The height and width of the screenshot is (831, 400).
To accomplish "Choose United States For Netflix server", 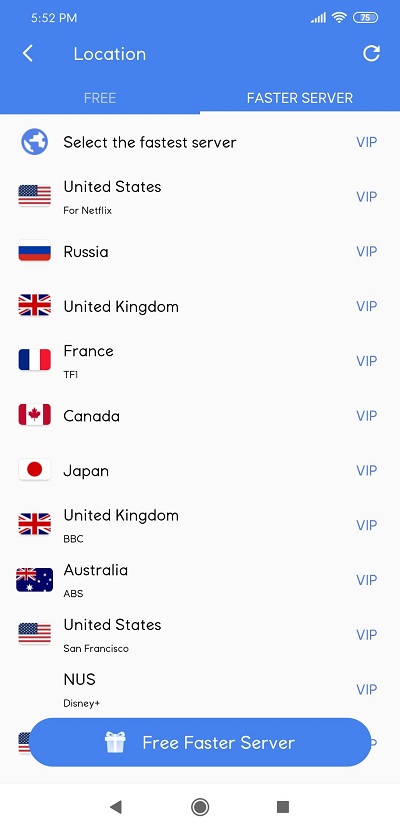I will tap(200, 197).
